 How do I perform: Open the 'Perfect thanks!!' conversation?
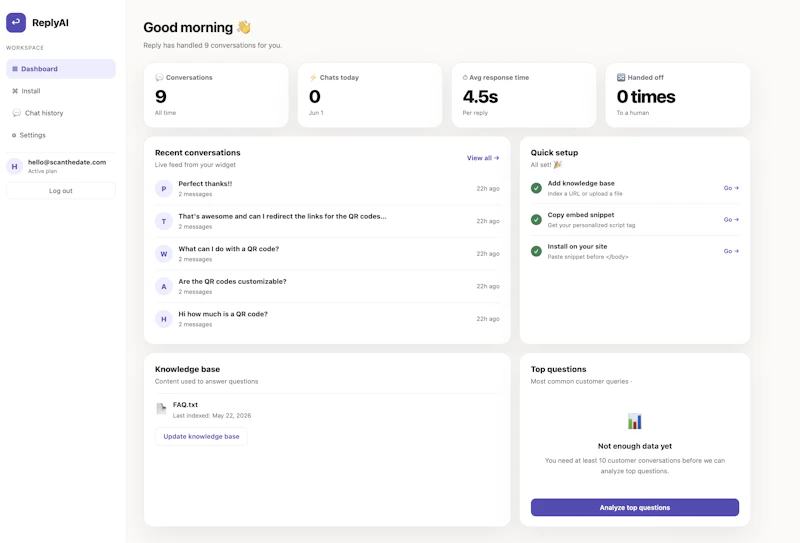tap(327, 189)
